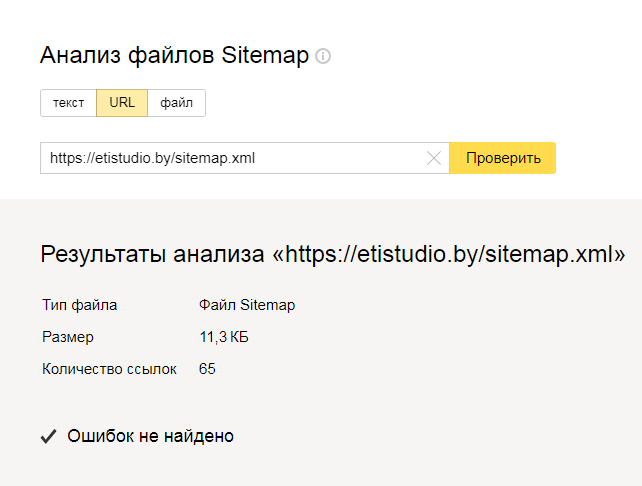Switch to the текст input mode
Viewport: 642px width, 486px height.
[68, 103]
